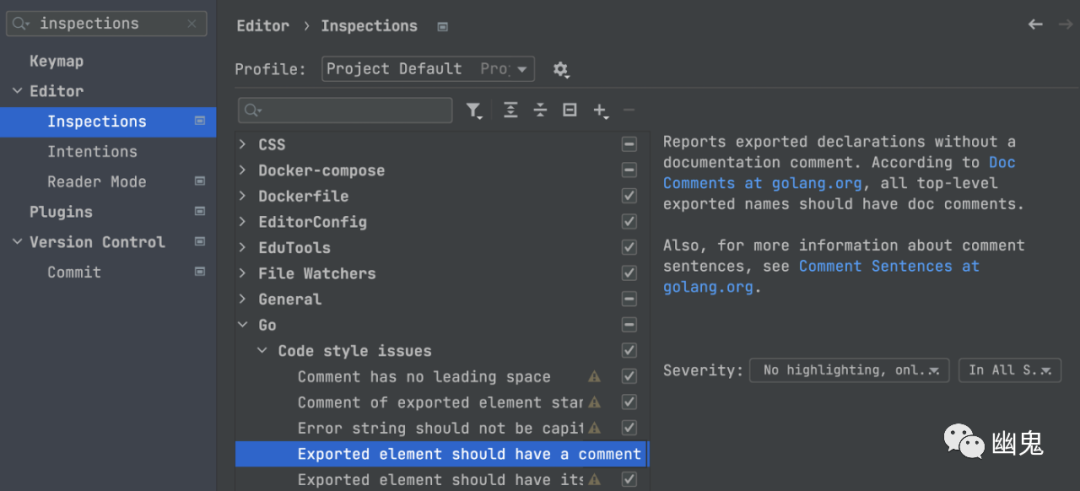Select Error string should not be capitalized item
The image size is (1080, 491).
[x=440, y=428]
